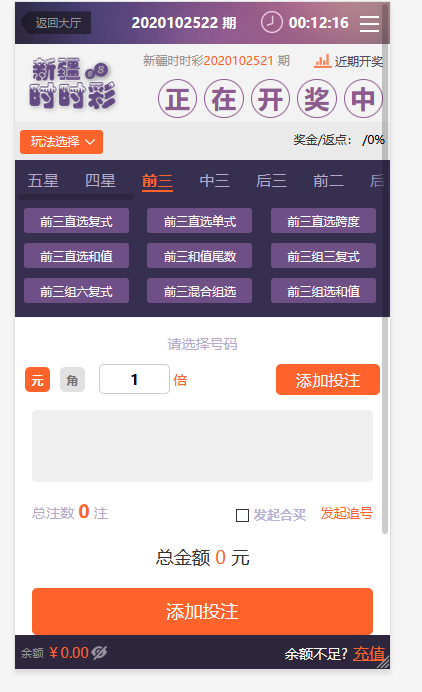Image resolution: width=422 pixels, height=692 pixels.
Task: Switch to the 中三 tab
Action: coord(215,181)
